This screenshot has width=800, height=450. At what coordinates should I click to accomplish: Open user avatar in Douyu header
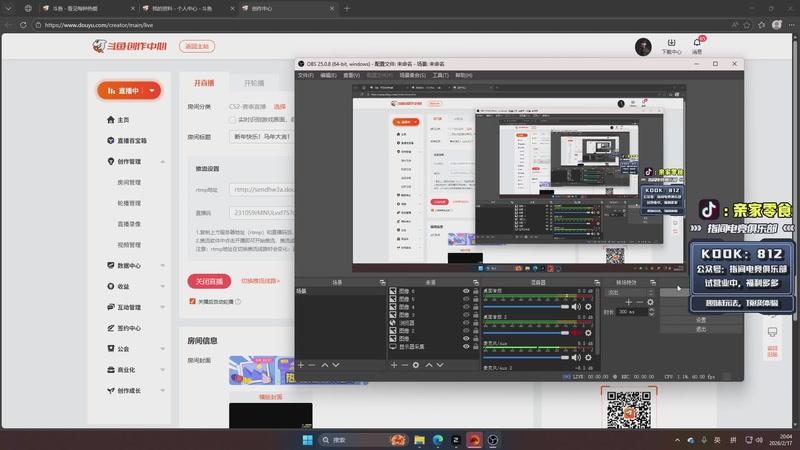[643, 47]
